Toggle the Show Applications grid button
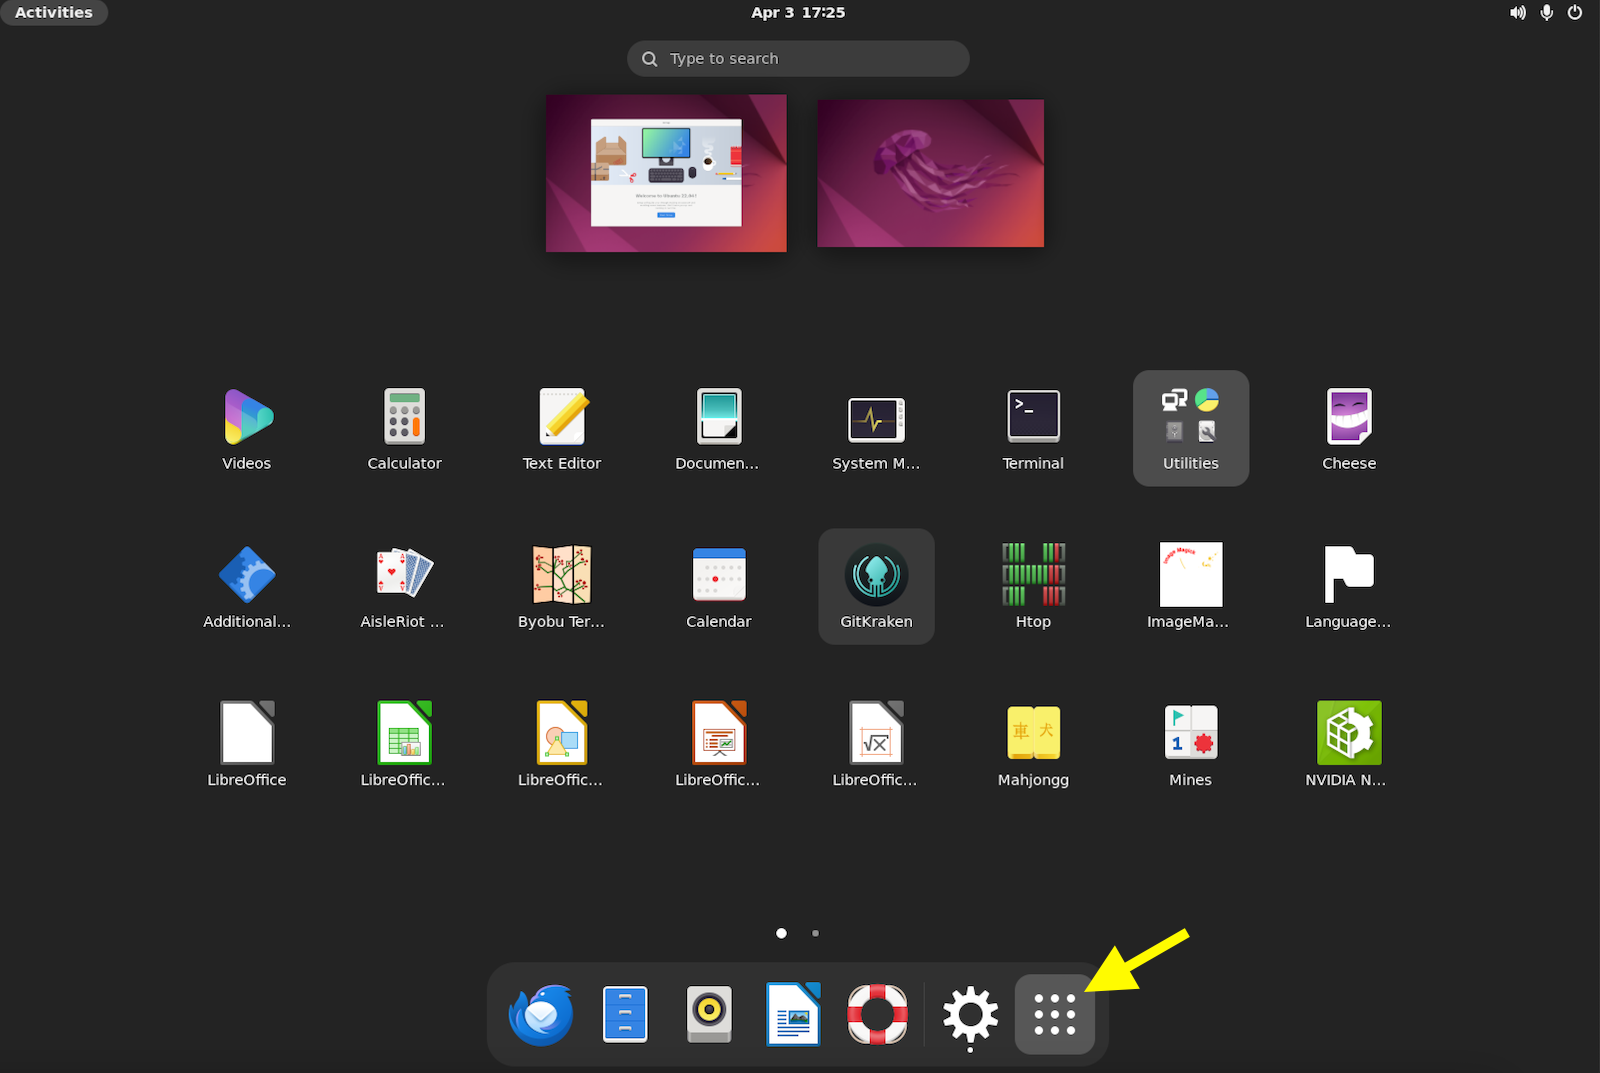 (1055, 1014)
